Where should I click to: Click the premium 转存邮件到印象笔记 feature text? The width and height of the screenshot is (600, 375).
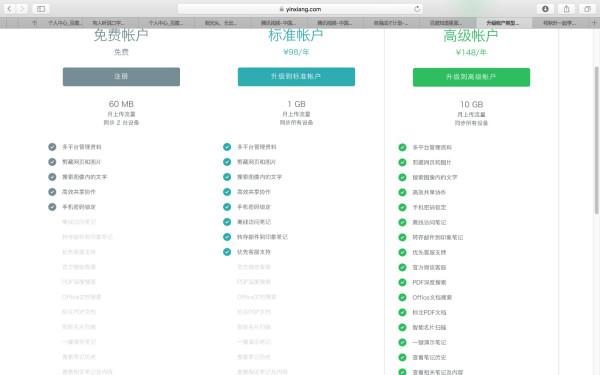(437, 237)
